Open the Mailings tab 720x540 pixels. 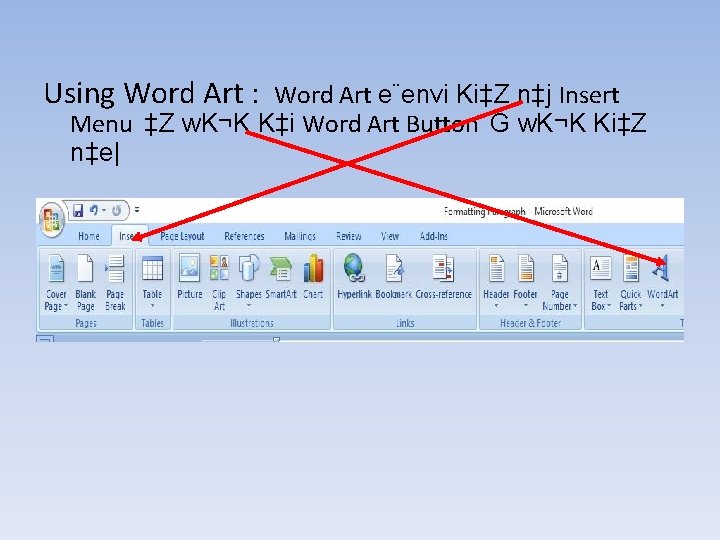point(300,236)
